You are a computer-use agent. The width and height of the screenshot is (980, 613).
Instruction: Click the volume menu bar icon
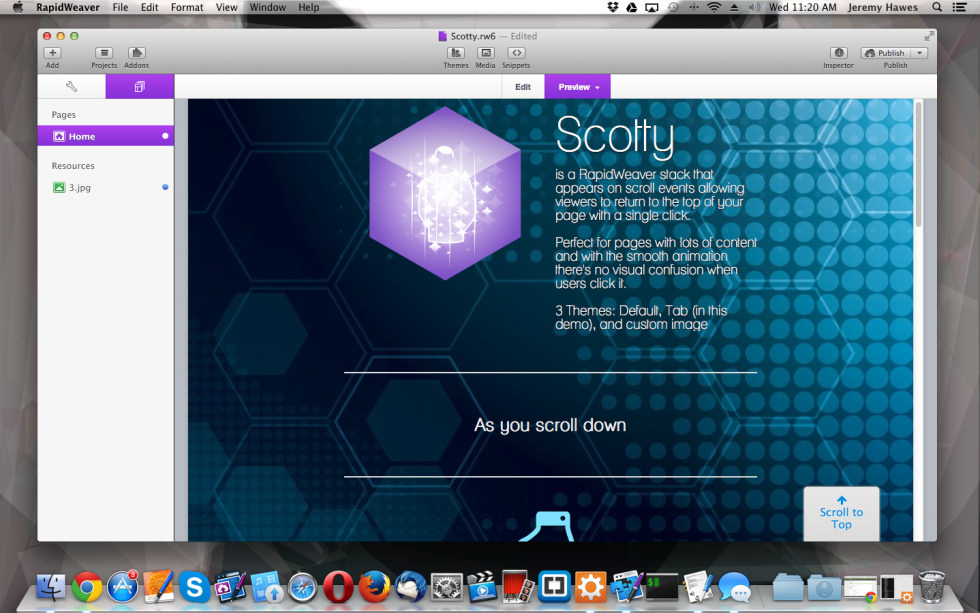[754, 7]
